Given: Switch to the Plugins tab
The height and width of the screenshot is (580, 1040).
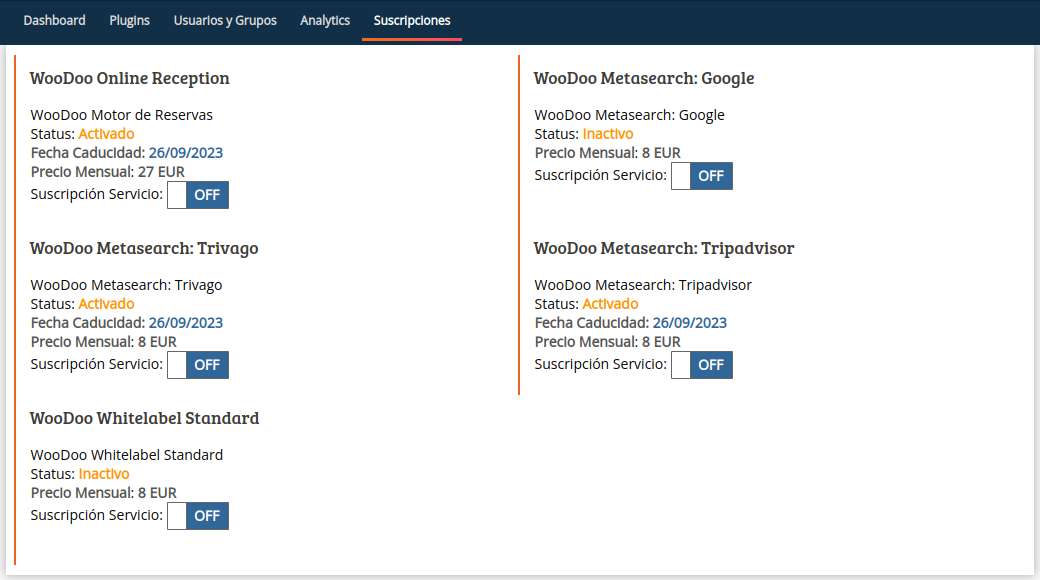Looking at the screenshot, I should tap(129, 21).
